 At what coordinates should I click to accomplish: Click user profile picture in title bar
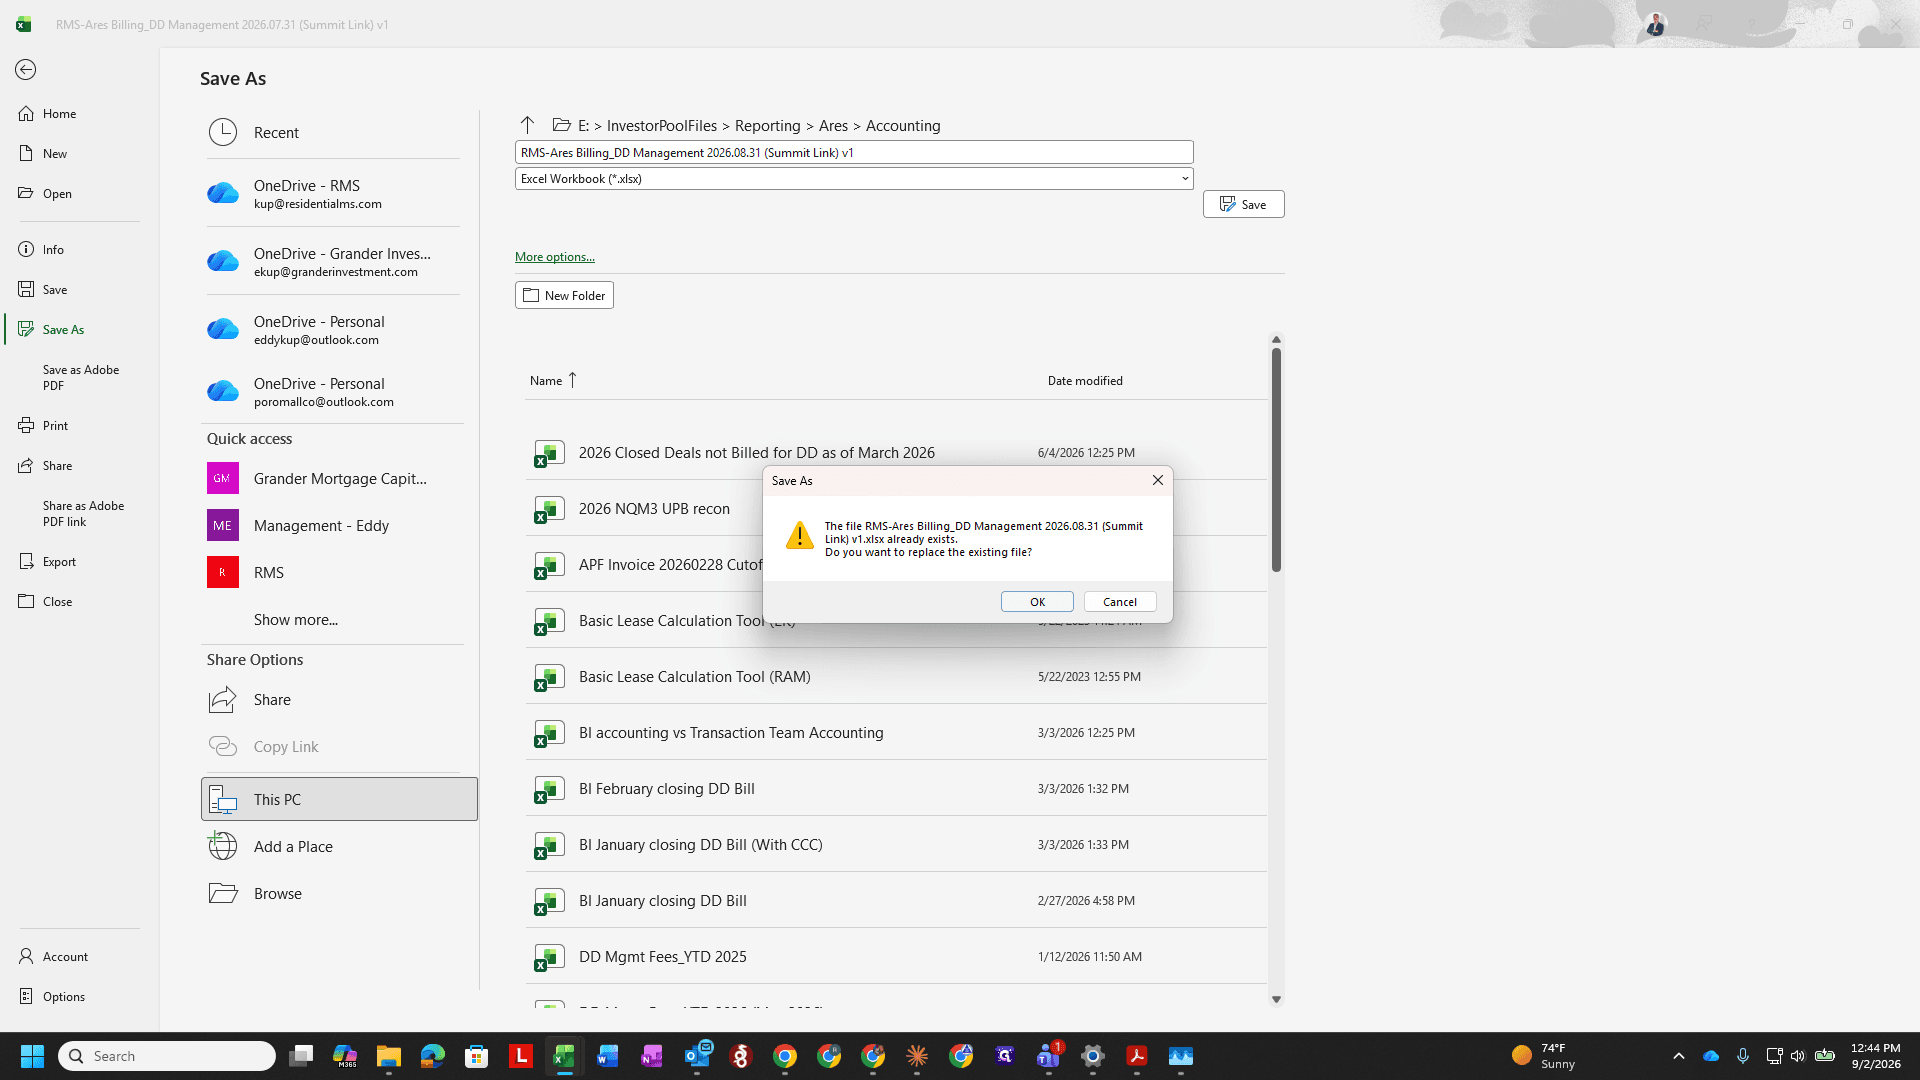pos(1656,24)
